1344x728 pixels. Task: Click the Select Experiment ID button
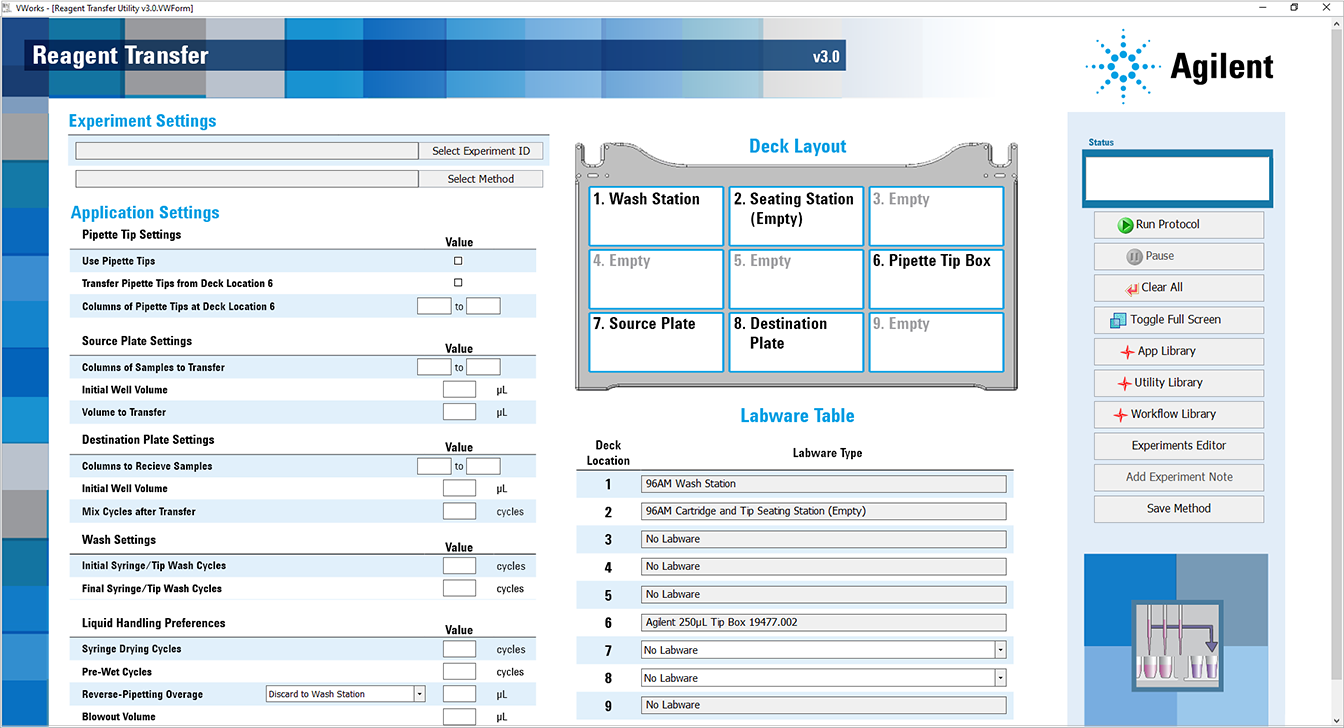click(481, 151)
